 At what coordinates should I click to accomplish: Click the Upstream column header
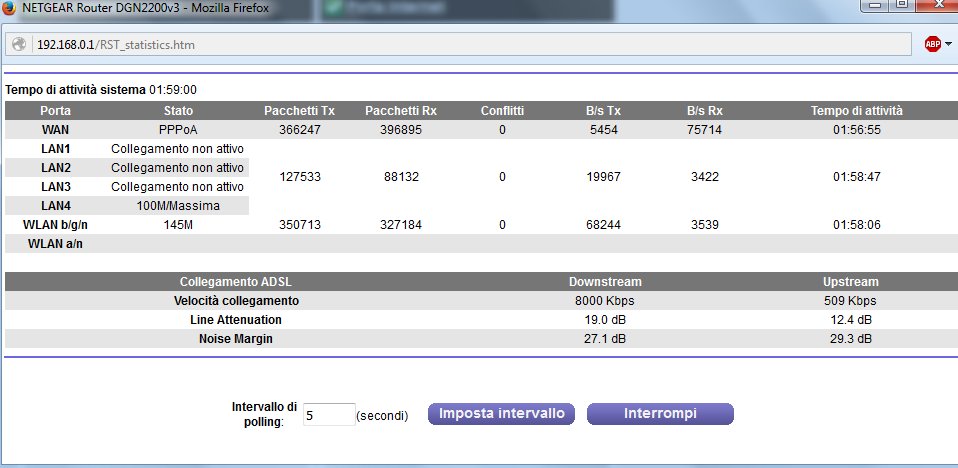point(850,282)
